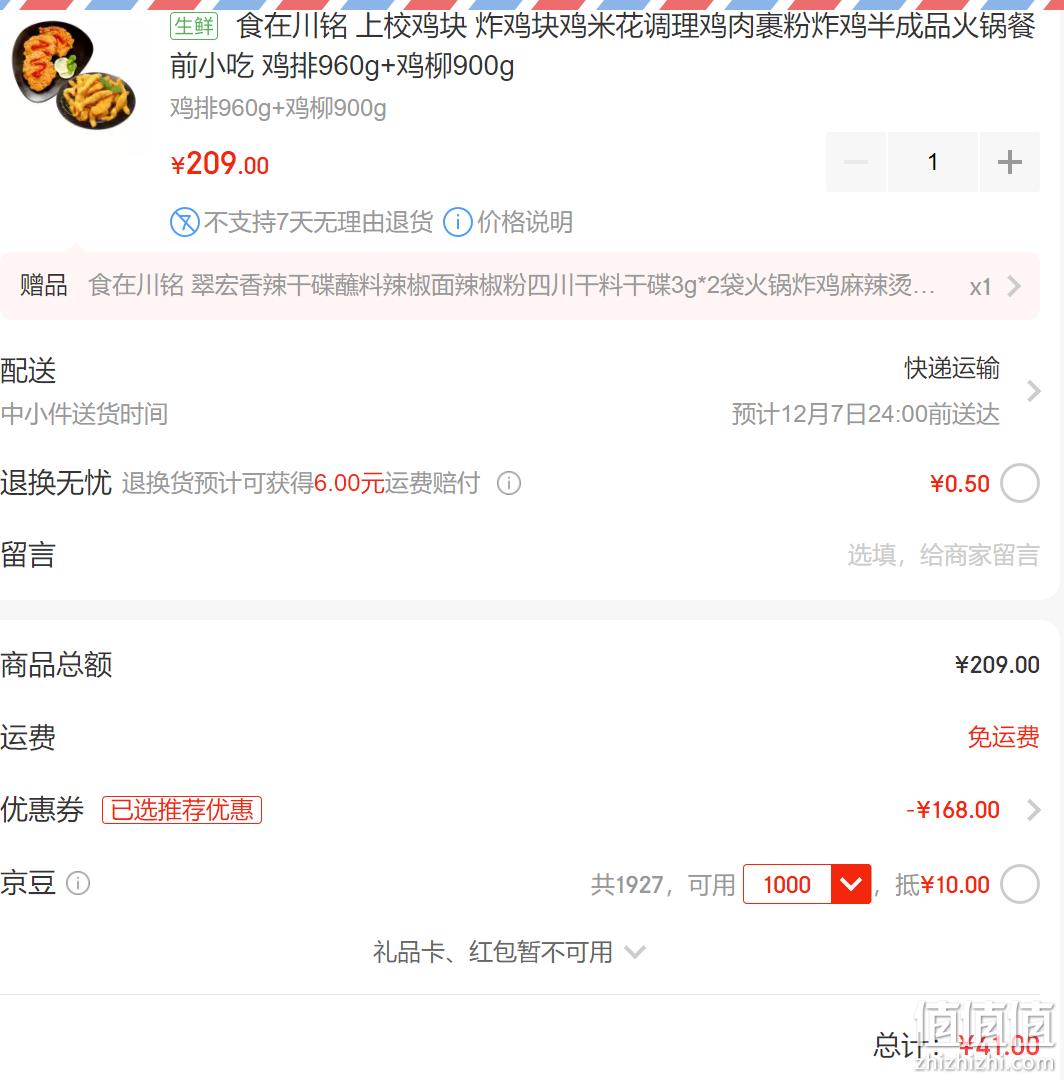Open the product title 食在川铭 上校鸡块
The image size is (1064, 1080).
tap(603, 46)
